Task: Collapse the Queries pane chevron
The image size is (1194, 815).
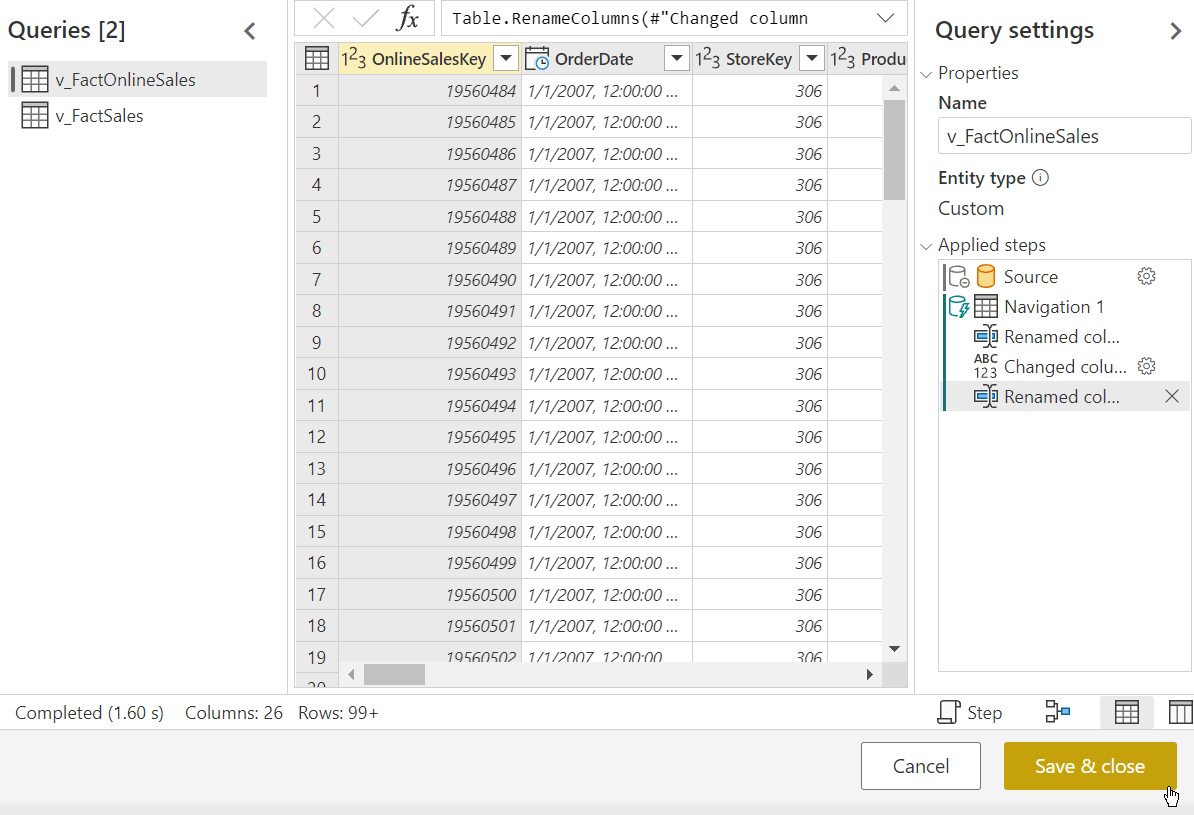Action: [250, 31]
